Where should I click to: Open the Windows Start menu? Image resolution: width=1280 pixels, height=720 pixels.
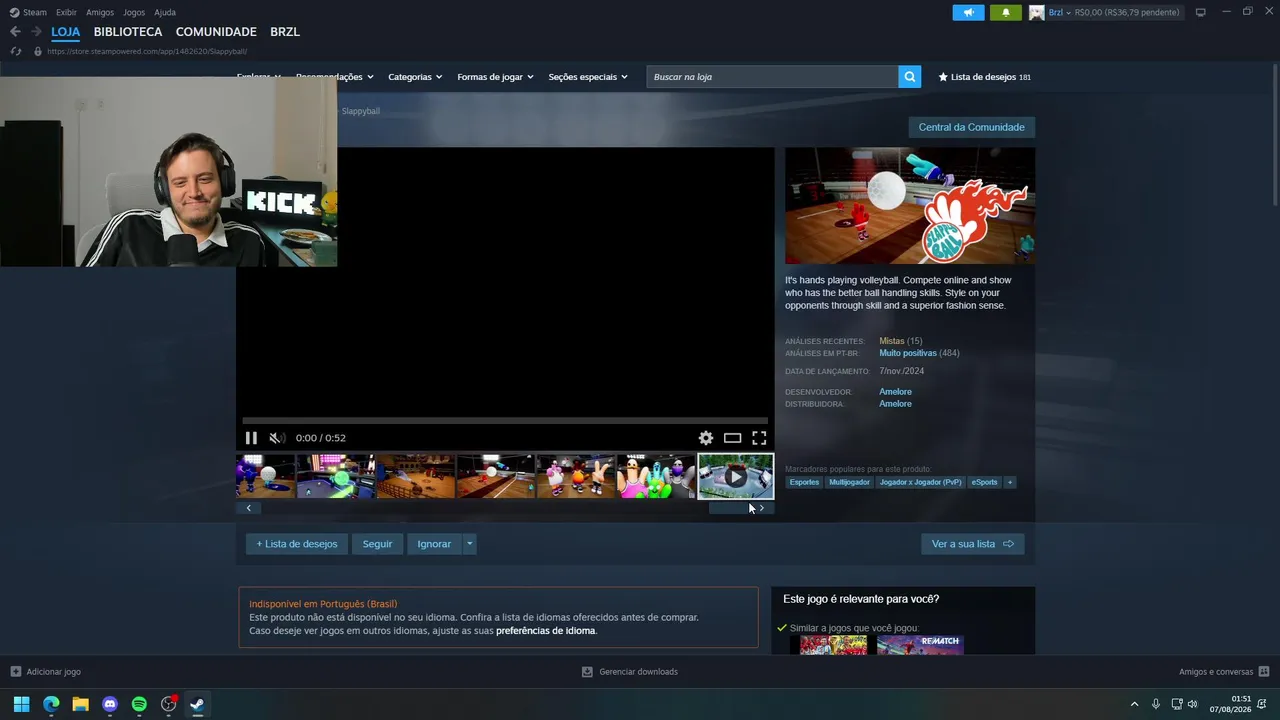click(21, 704)
